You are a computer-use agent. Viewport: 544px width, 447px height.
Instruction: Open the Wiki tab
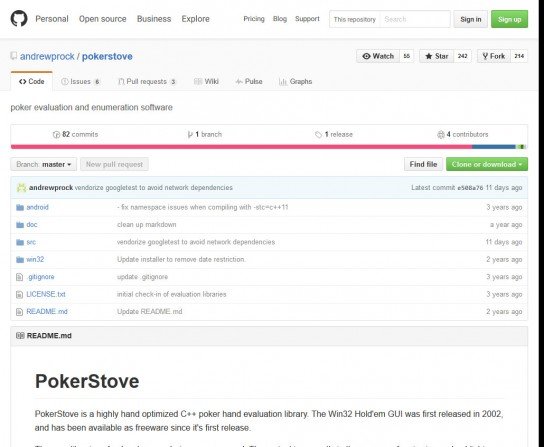pos(206,82)
